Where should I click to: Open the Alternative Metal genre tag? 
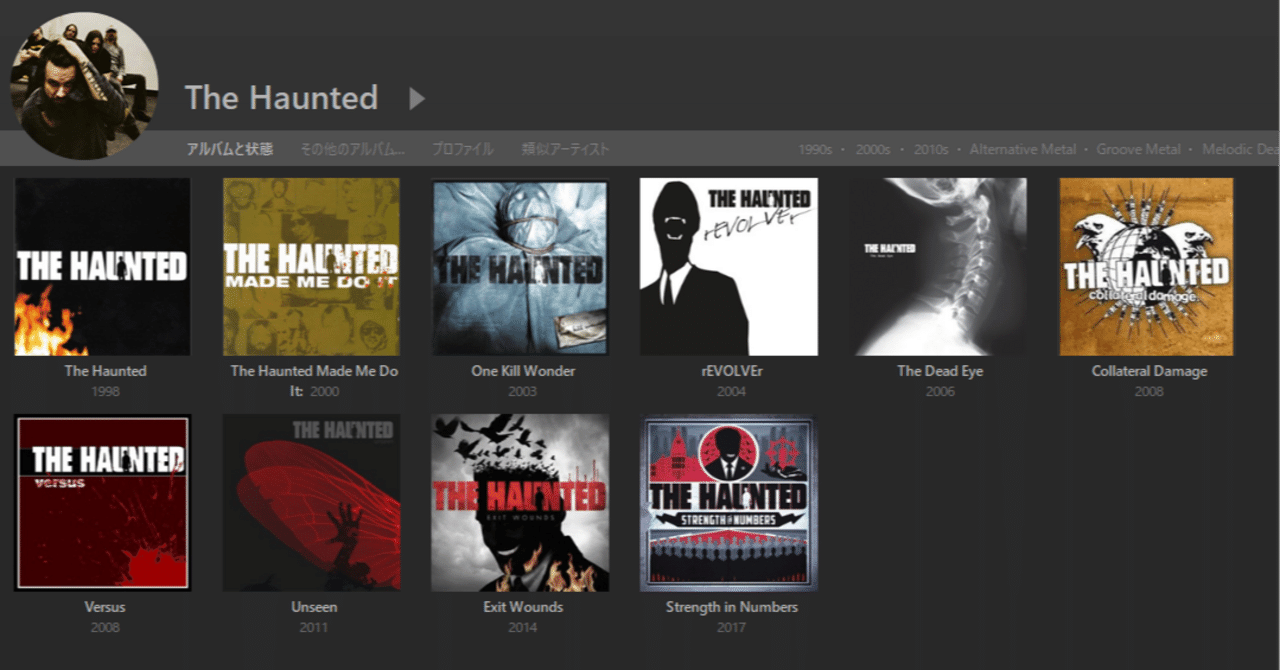pos(1023,149)
